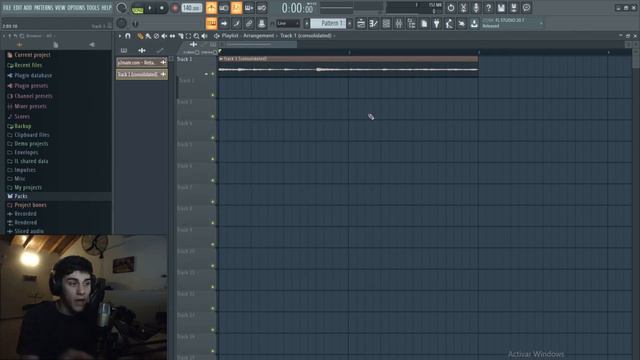Open the ADD menu
The width and height of the screenshot is (640, 360).
[28, 8]
